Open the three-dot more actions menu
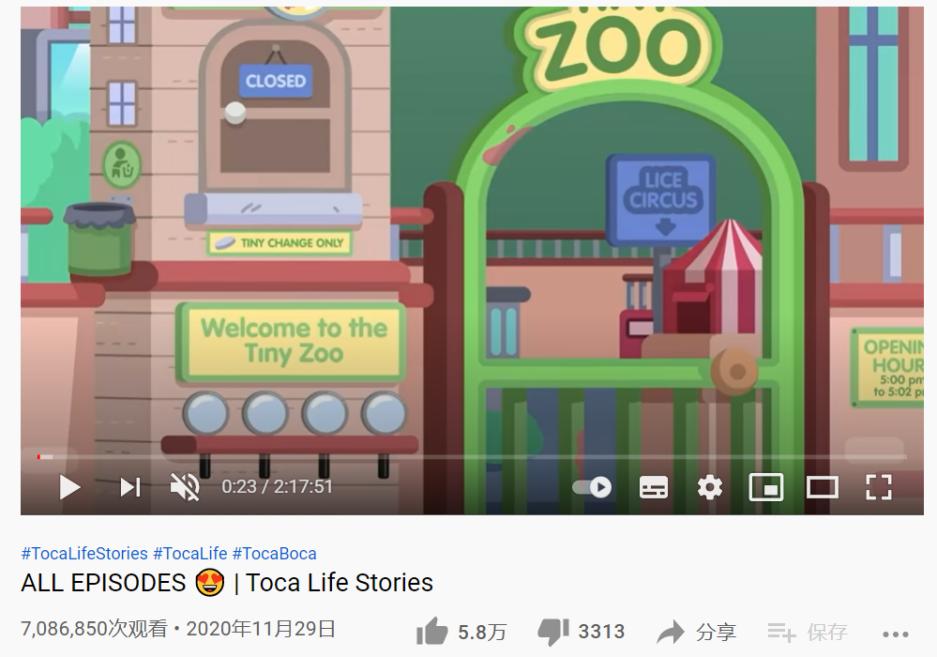Viewport: 937px width, 657px height. [x=895, y=634]
